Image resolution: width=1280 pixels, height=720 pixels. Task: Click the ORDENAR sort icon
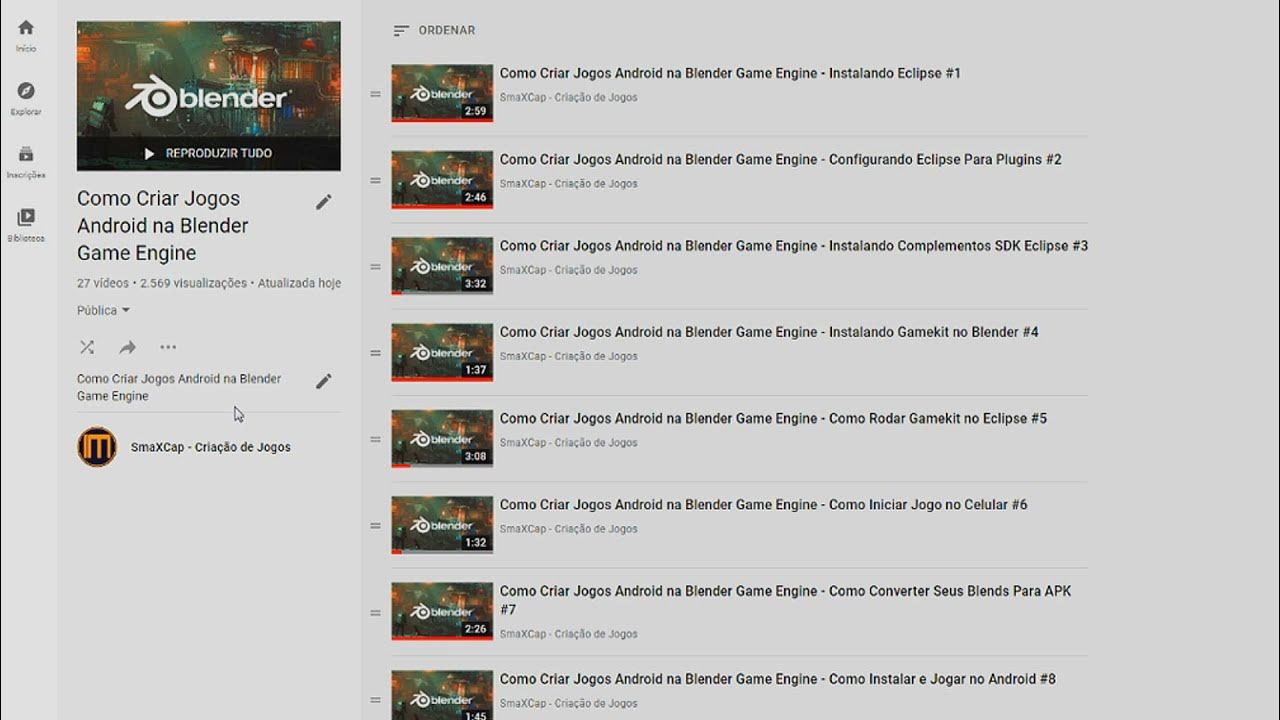(401, 31)
